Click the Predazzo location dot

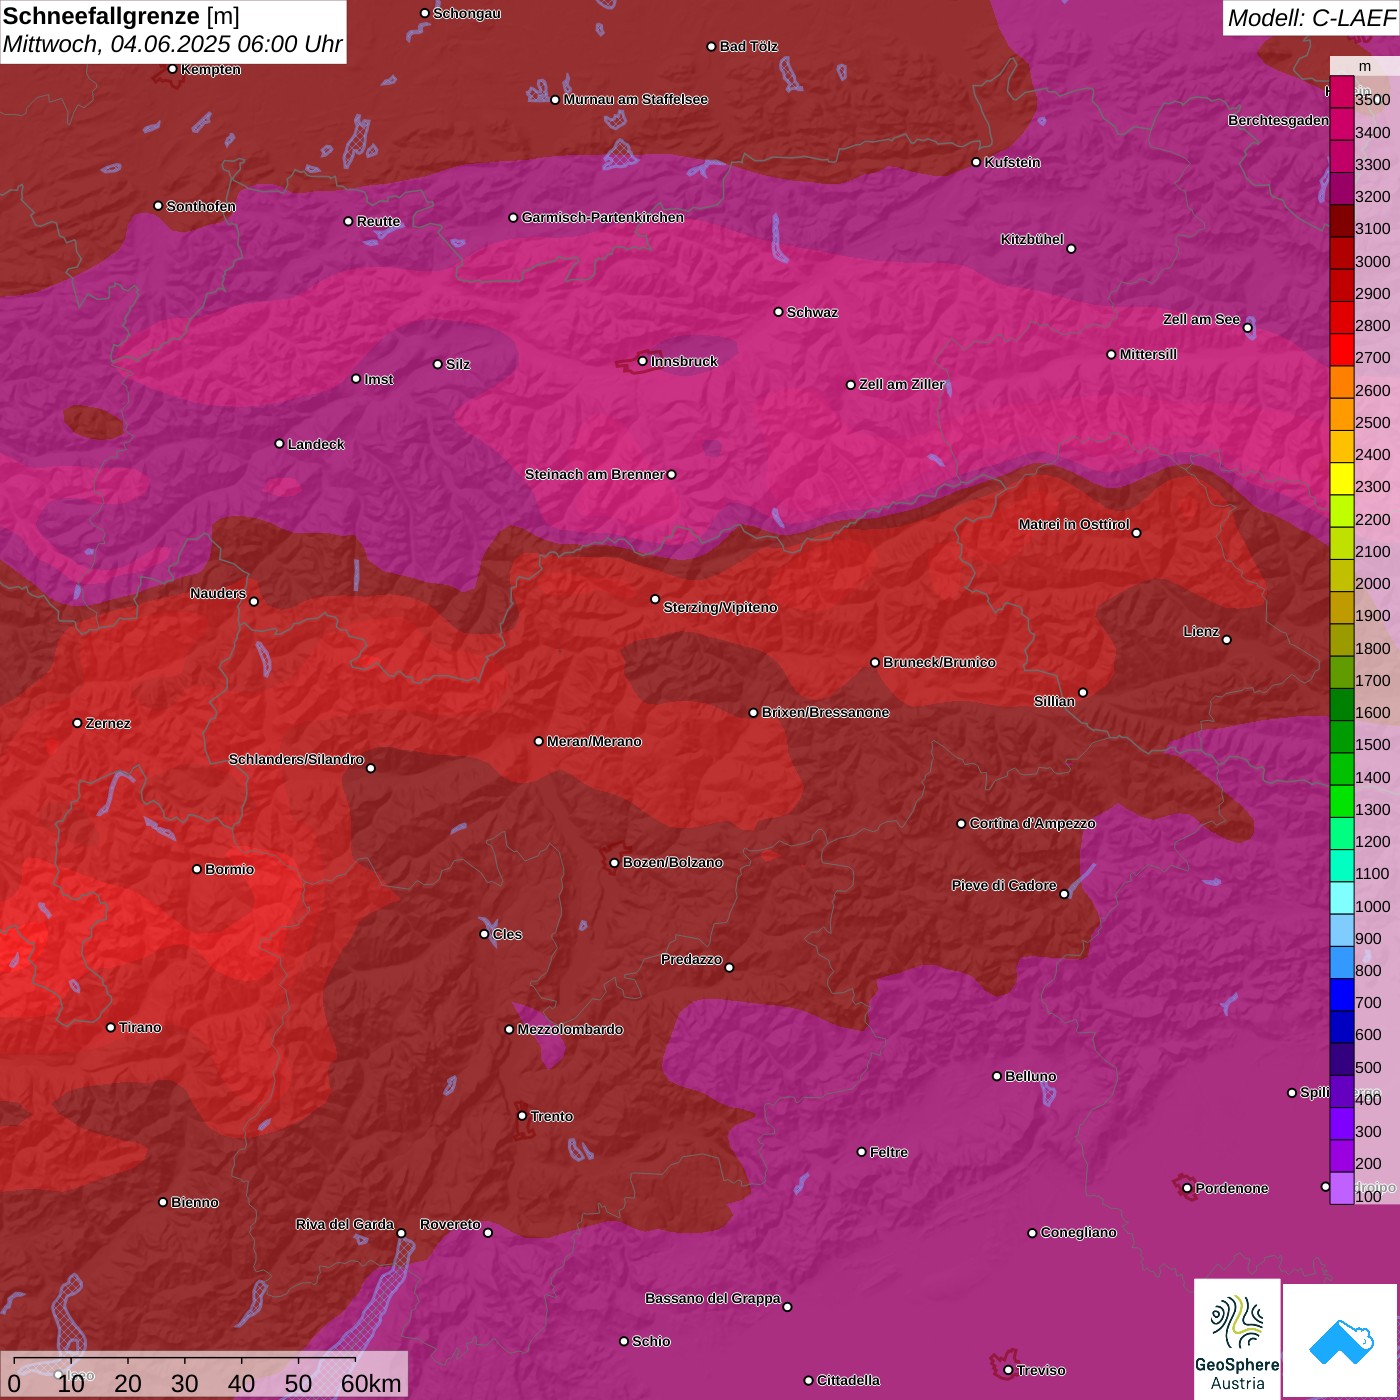coord(729,967)
